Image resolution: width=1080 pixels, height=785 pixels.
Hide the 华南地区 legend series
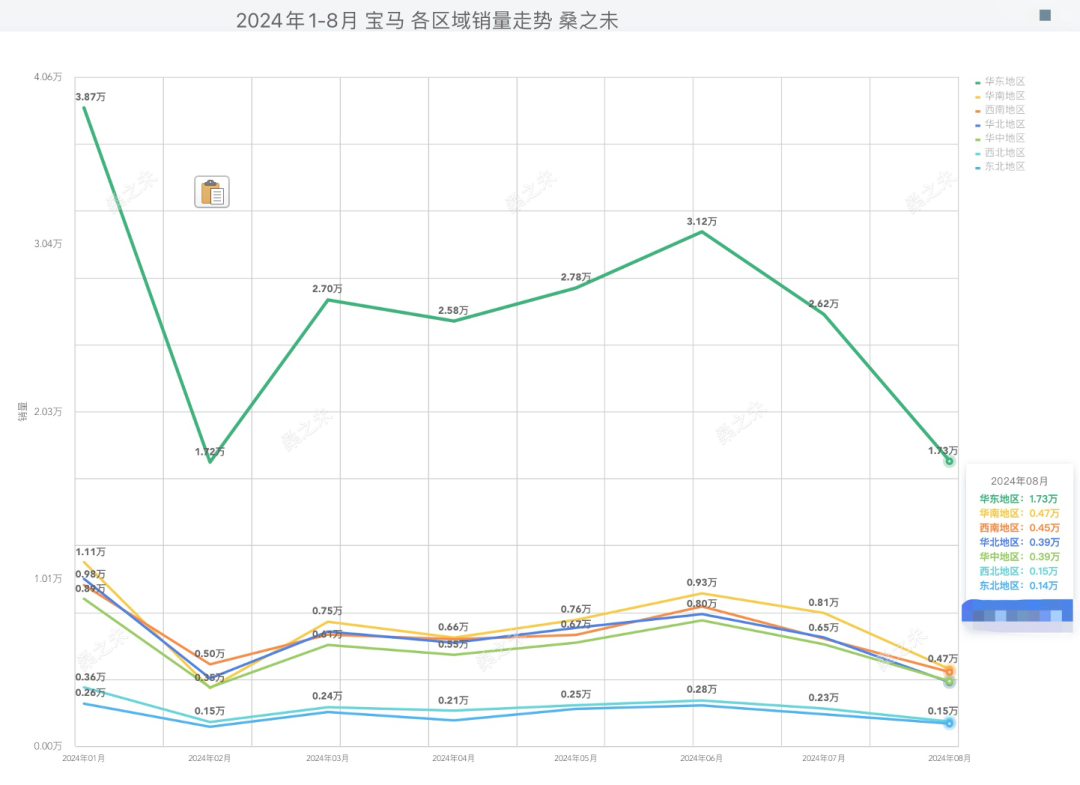pos(1004,95)
